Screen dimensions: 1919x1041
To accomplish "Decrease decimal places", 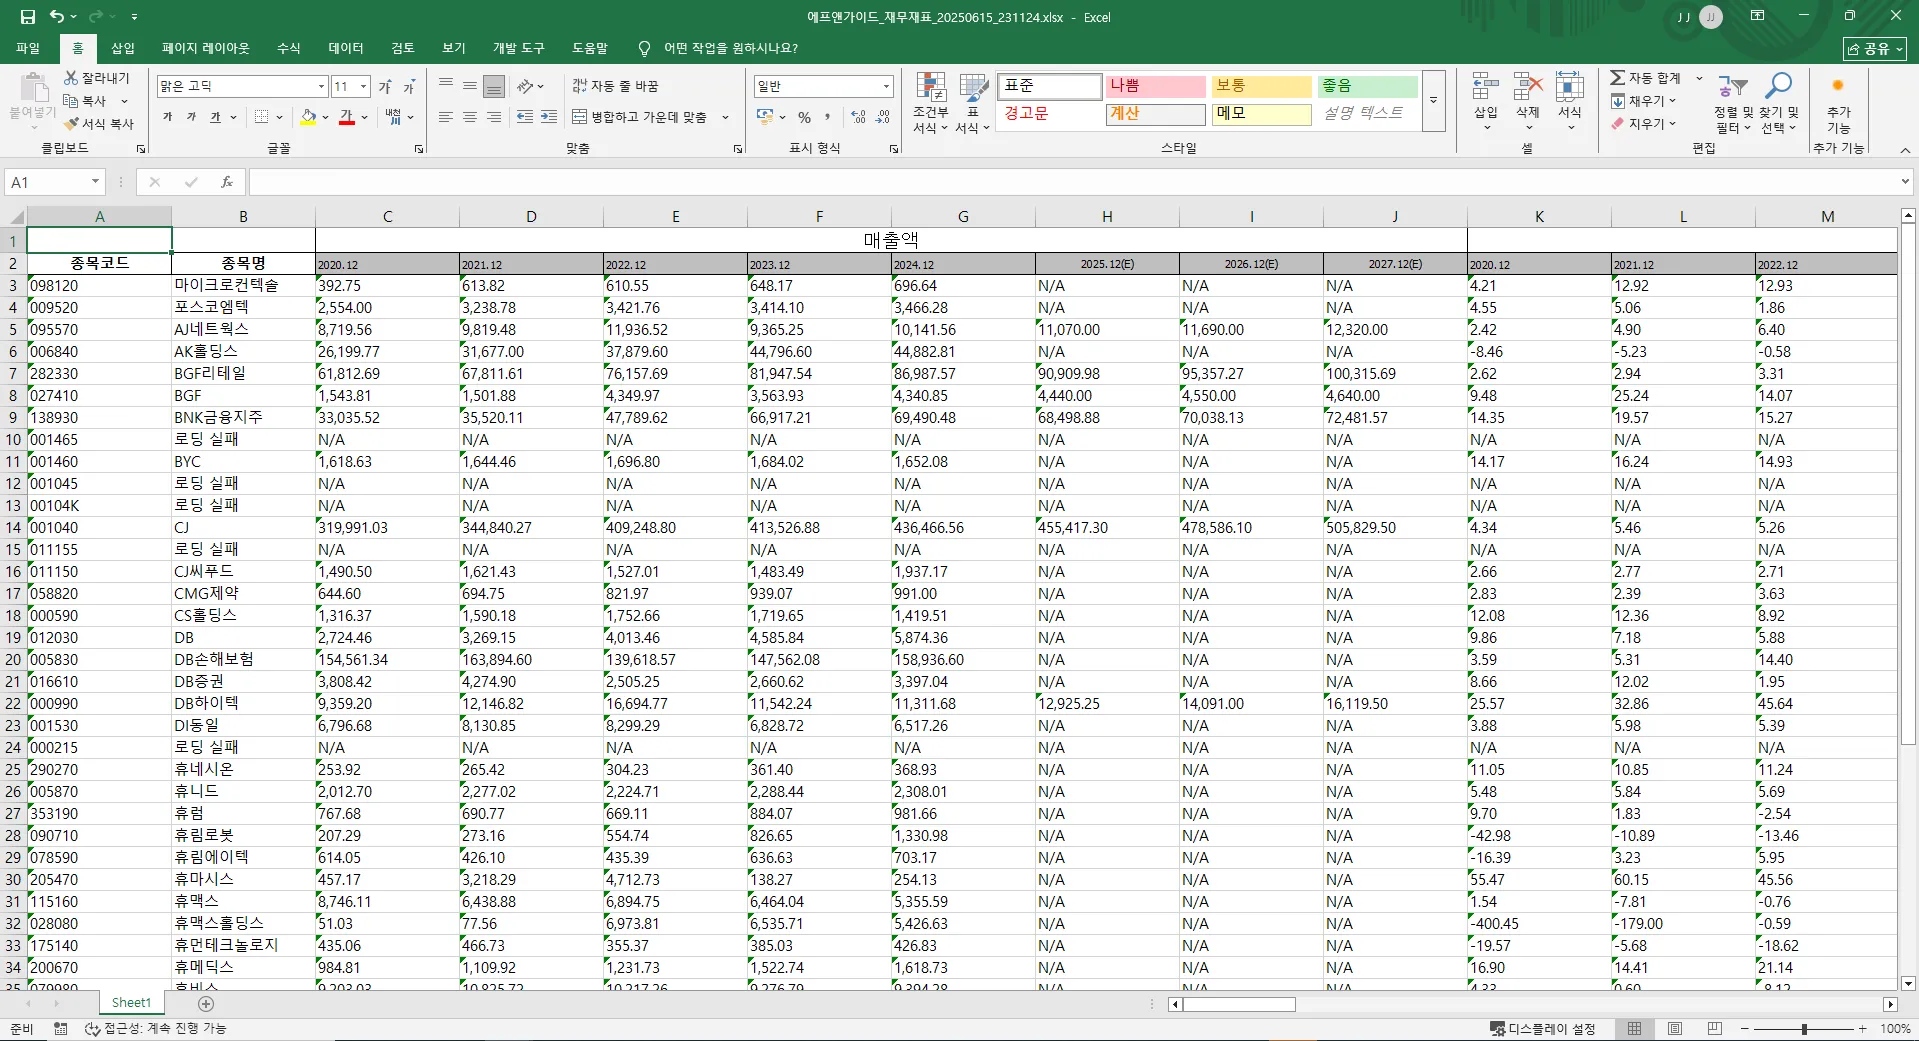I will (x=883, y=117).
